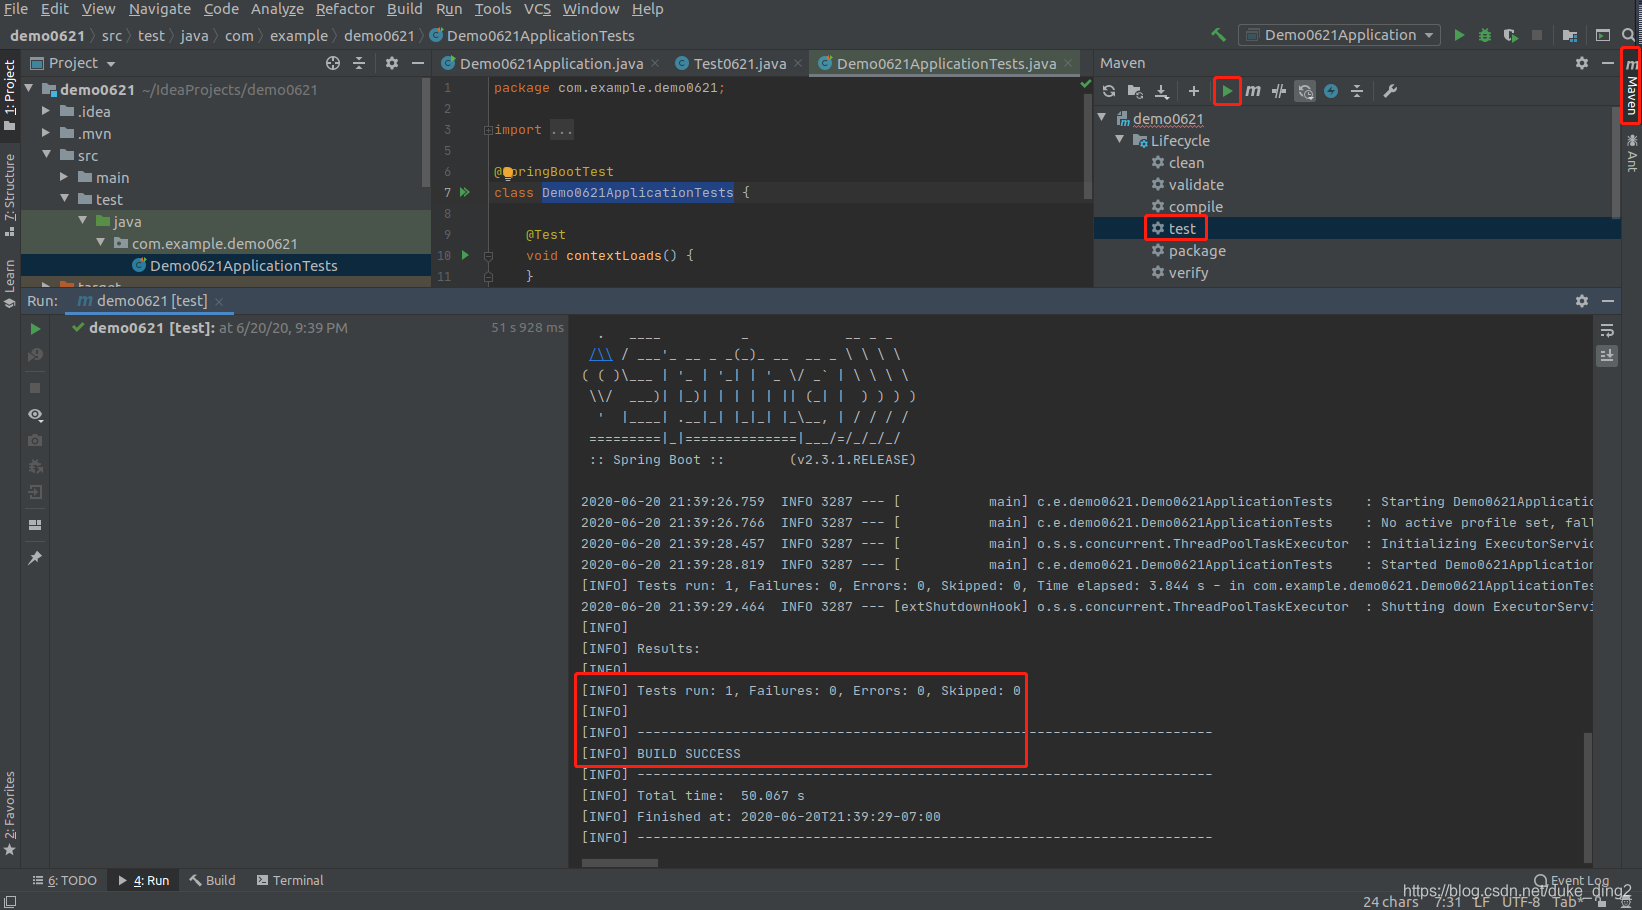The width and height of the screenshot is (1642, 910).
Task: Click example in breadcrumb path
Action: [299, 36]
